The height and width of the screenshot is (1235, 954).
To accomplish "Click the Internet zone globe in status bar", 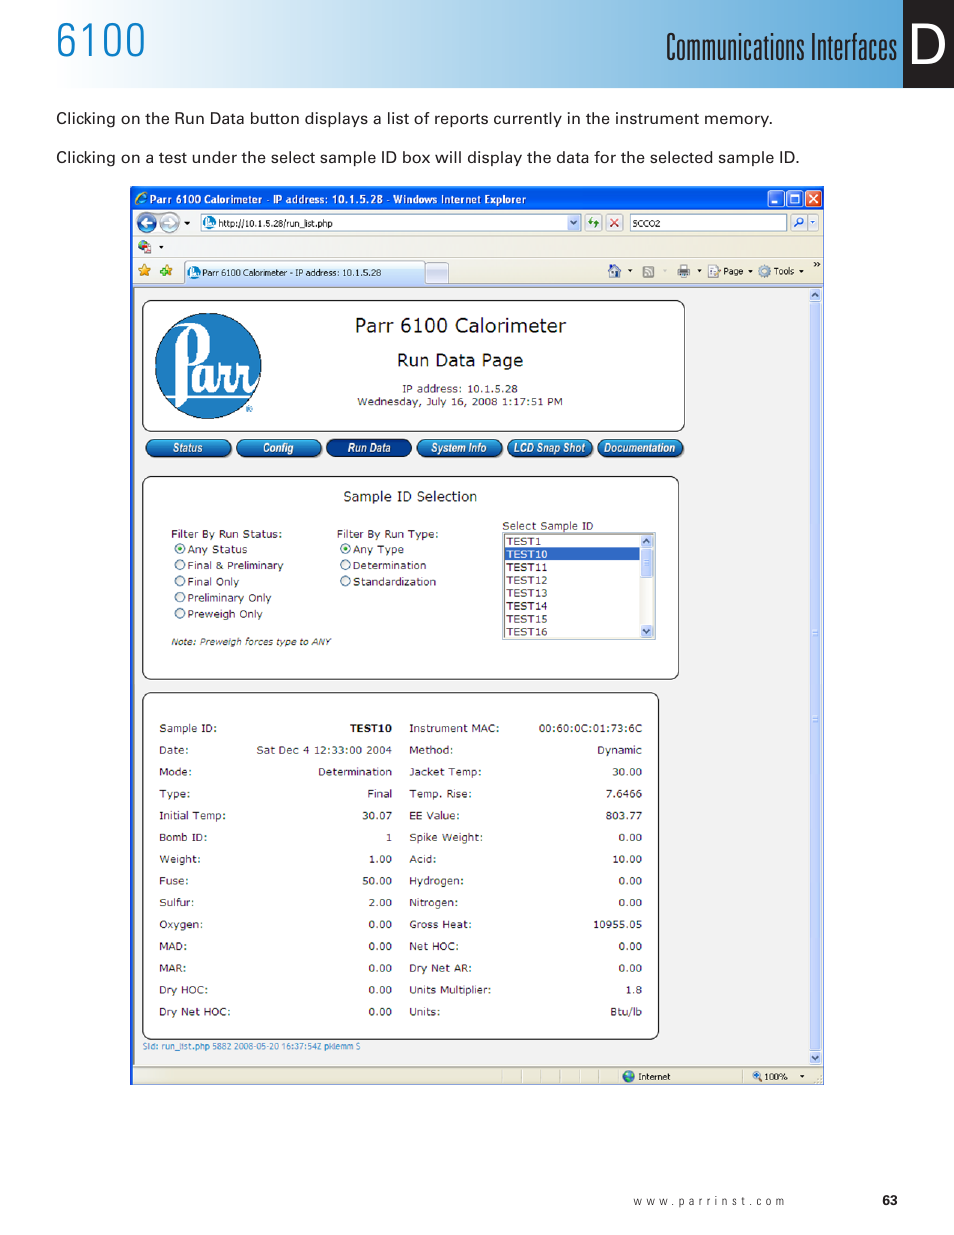I will (628, 1077).
